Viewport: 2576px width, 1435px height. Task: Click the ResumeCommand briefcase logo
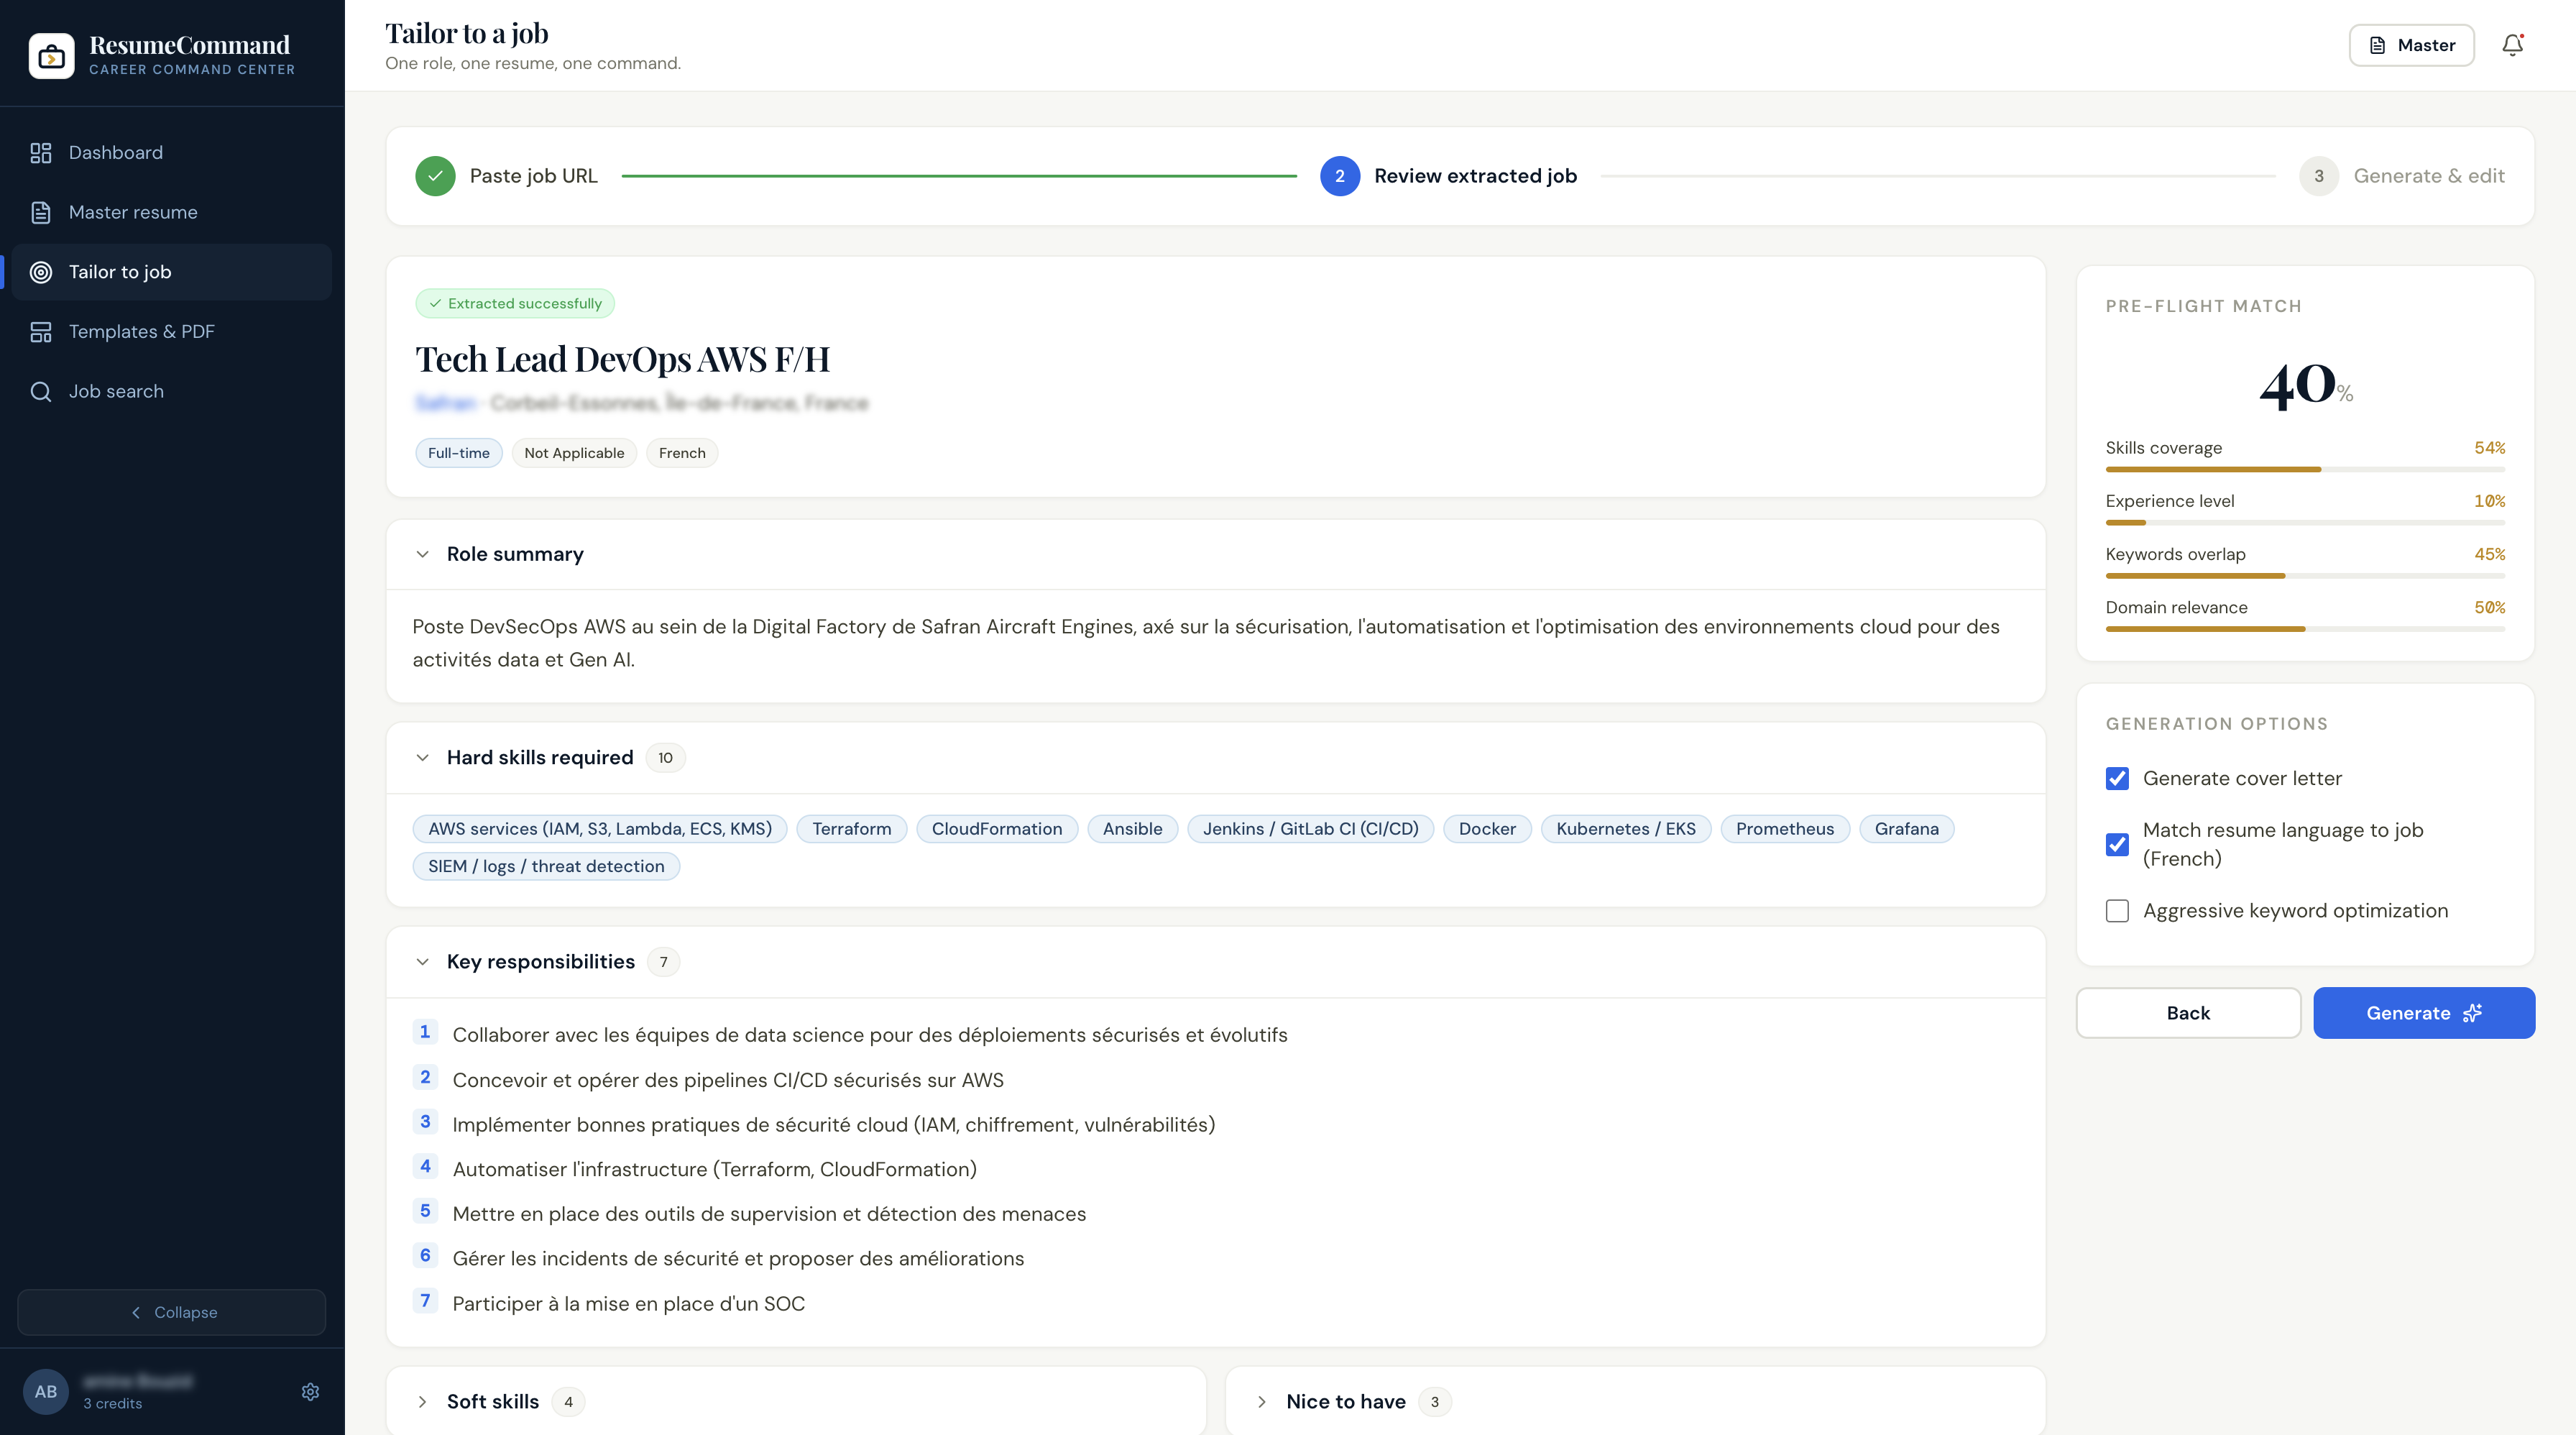(x=52, y=56)
